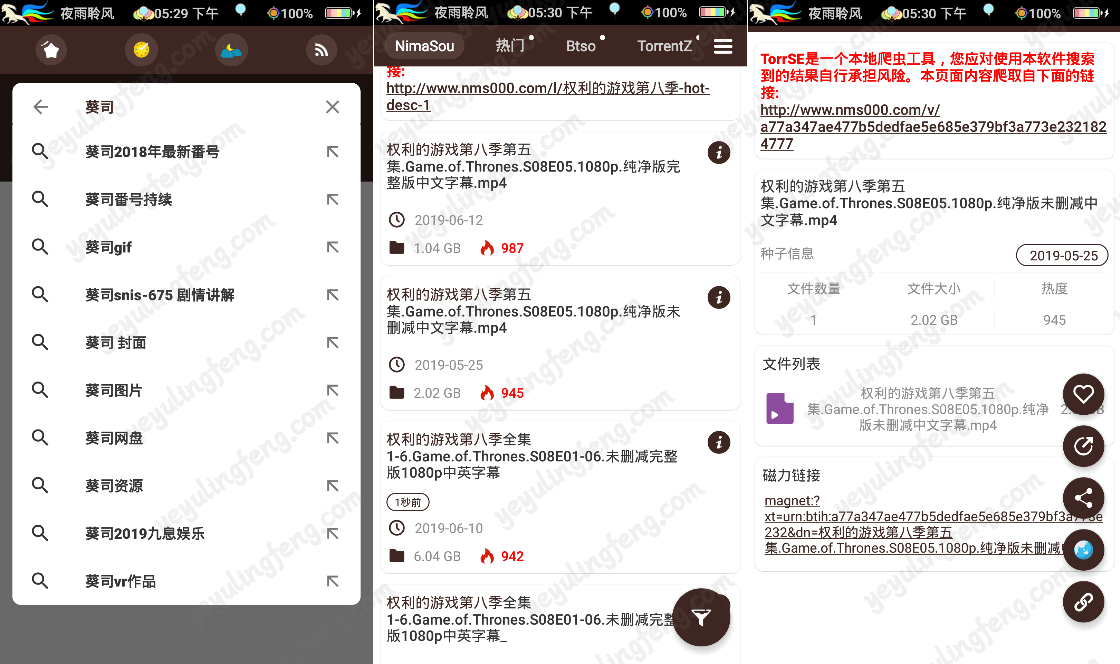
Task: Clear the search text with X icon
Action: [332, 107]
